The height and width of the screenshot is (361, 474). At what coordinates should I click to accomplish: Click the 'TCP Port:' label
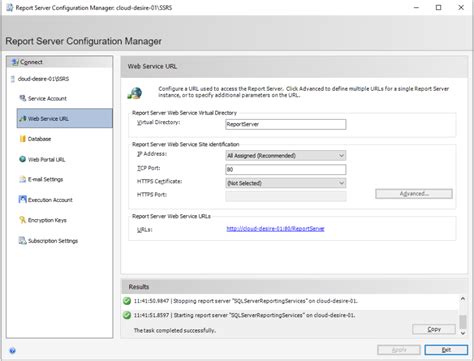tap(148, 168)
